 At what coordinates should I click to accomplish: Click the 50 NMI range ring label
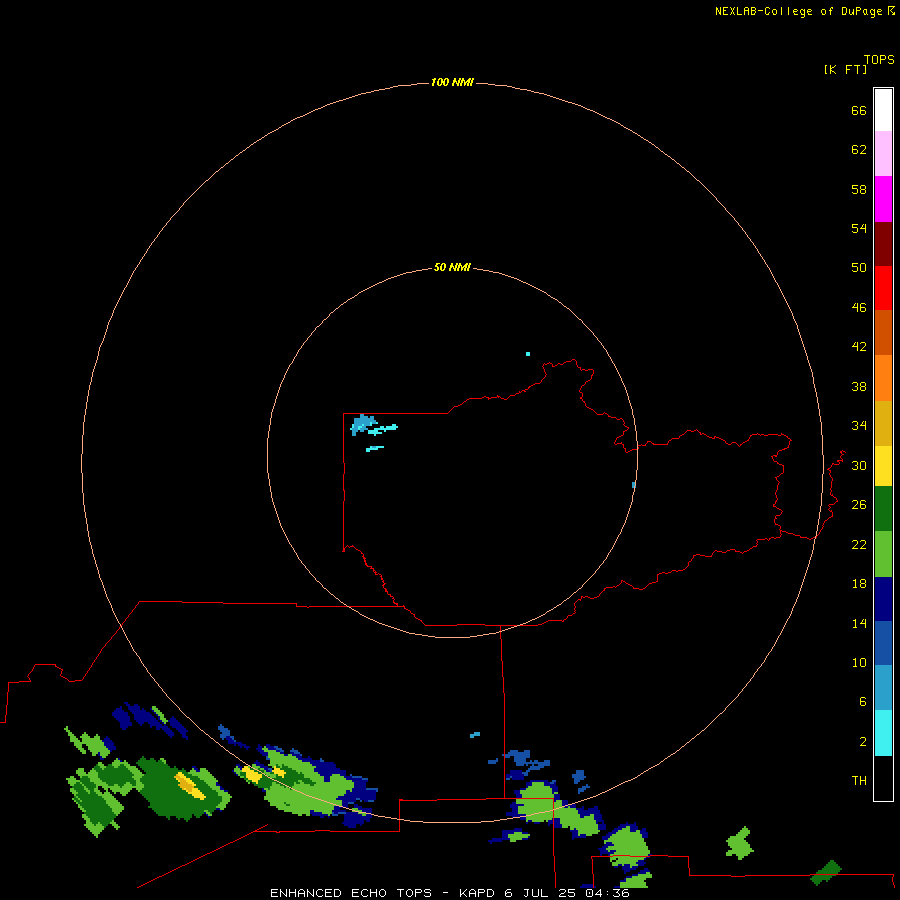click(452, 267)
